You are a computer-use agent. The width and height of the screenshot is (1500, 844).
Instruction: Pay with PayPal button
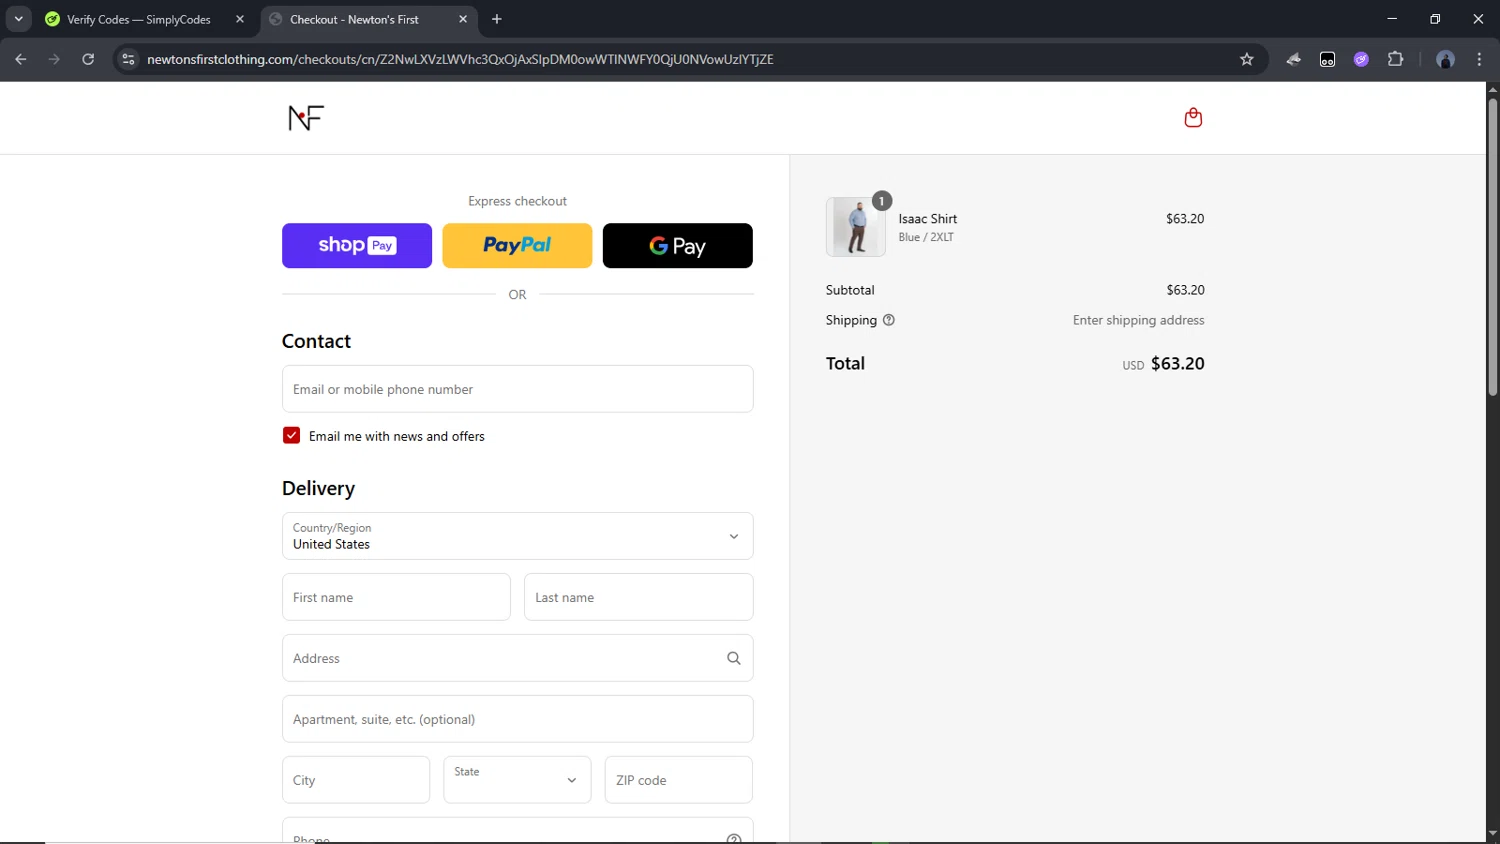pos(517,245)
